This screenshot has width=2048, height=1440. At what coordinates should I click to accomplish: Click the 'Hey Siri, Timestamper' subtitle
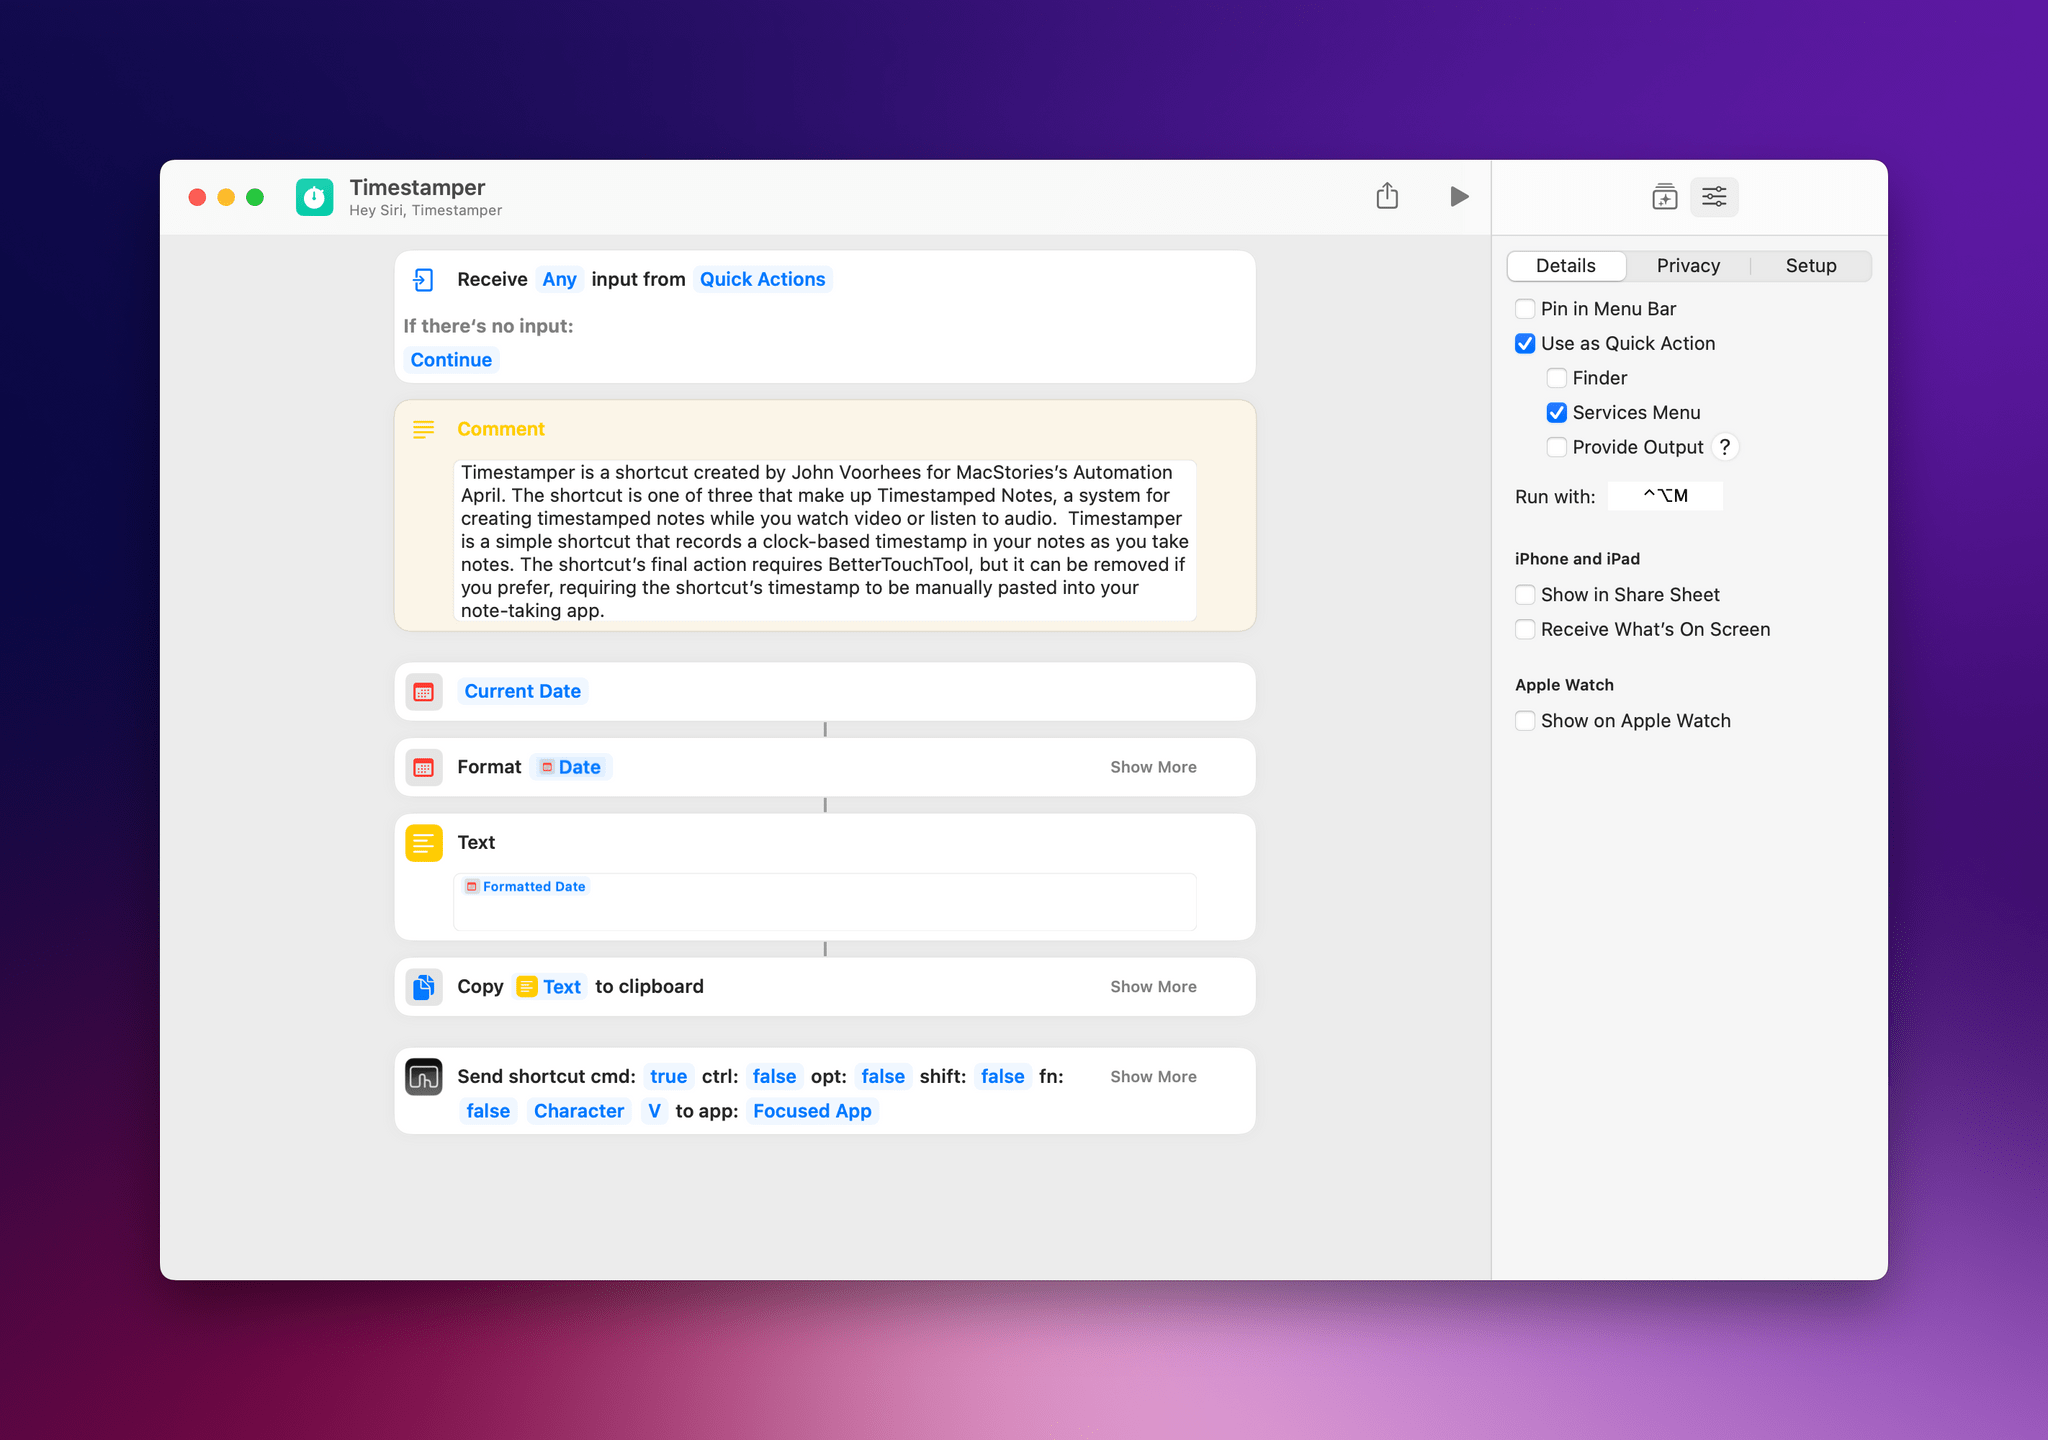point(426,211)
